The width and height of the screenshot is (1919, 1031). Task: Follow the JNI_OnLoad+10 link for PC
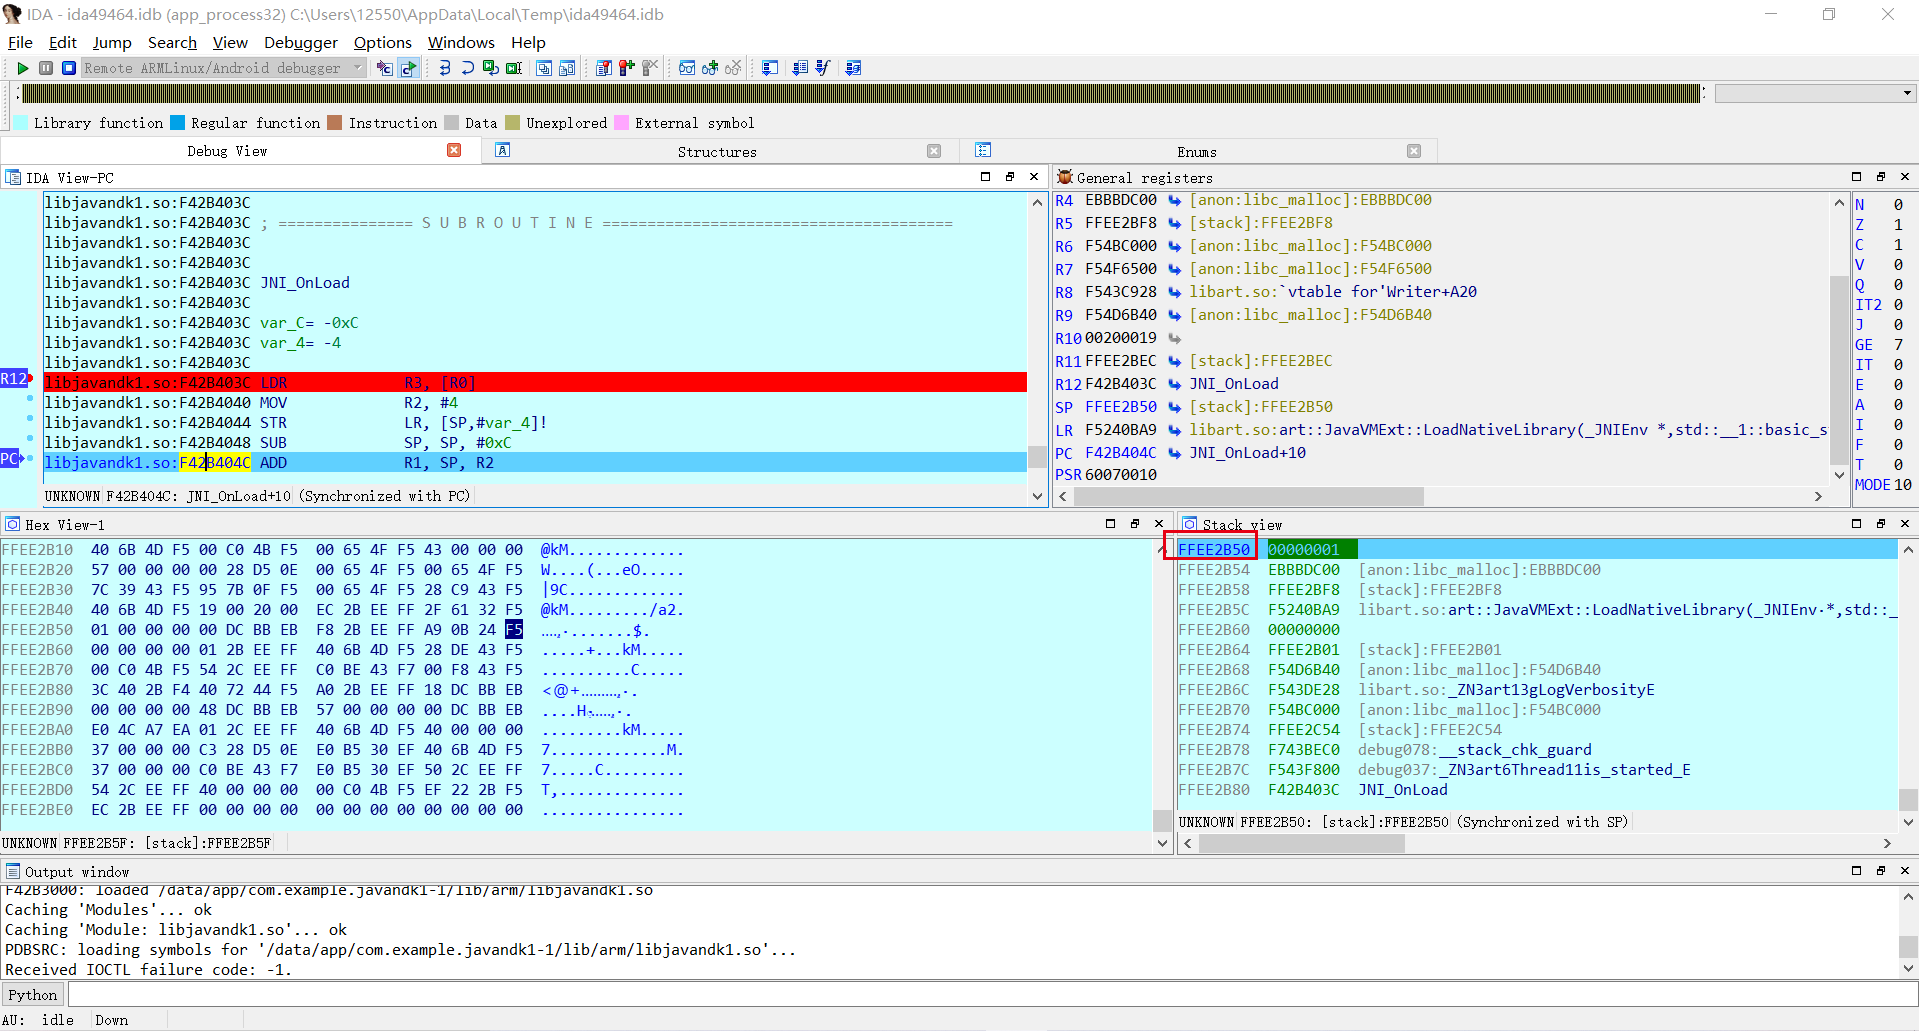coord(1247,453)
